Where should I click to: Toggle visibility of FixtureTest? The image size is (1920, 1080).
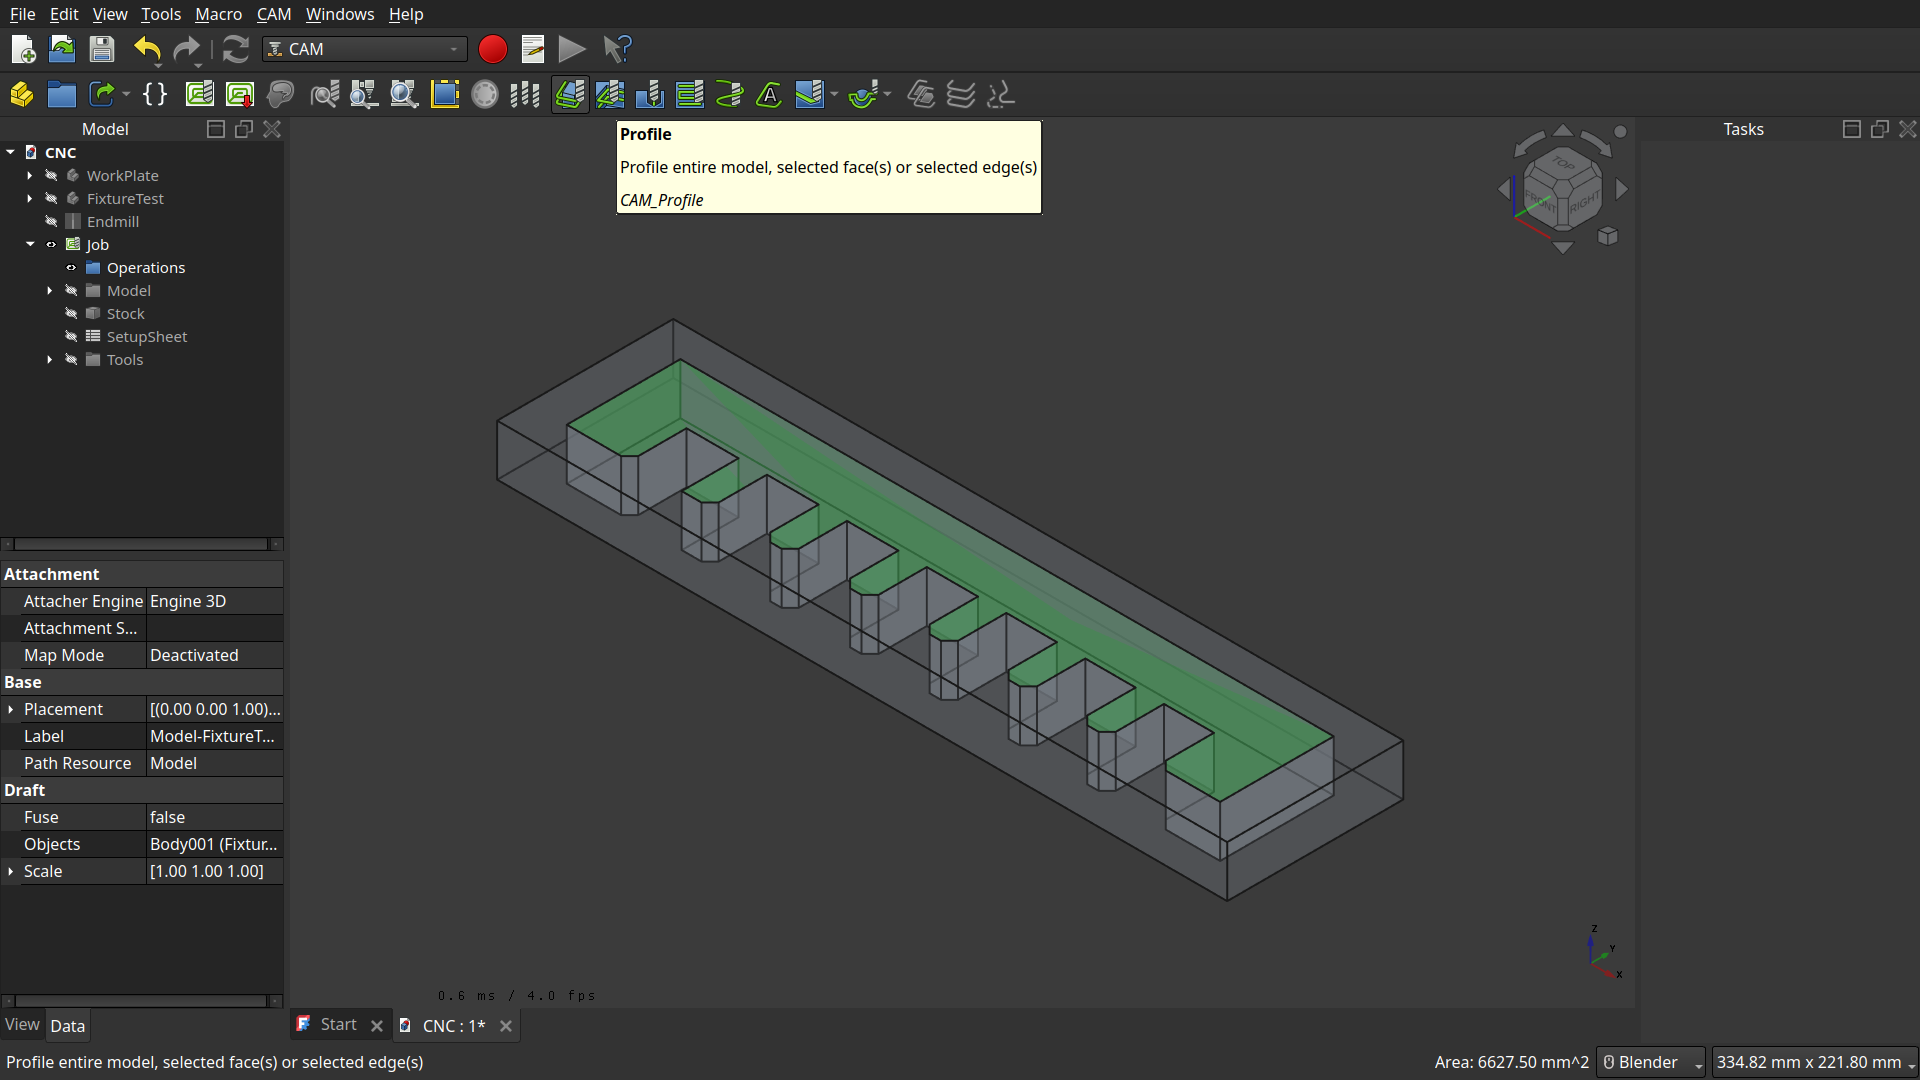click(x=51, y=198)
